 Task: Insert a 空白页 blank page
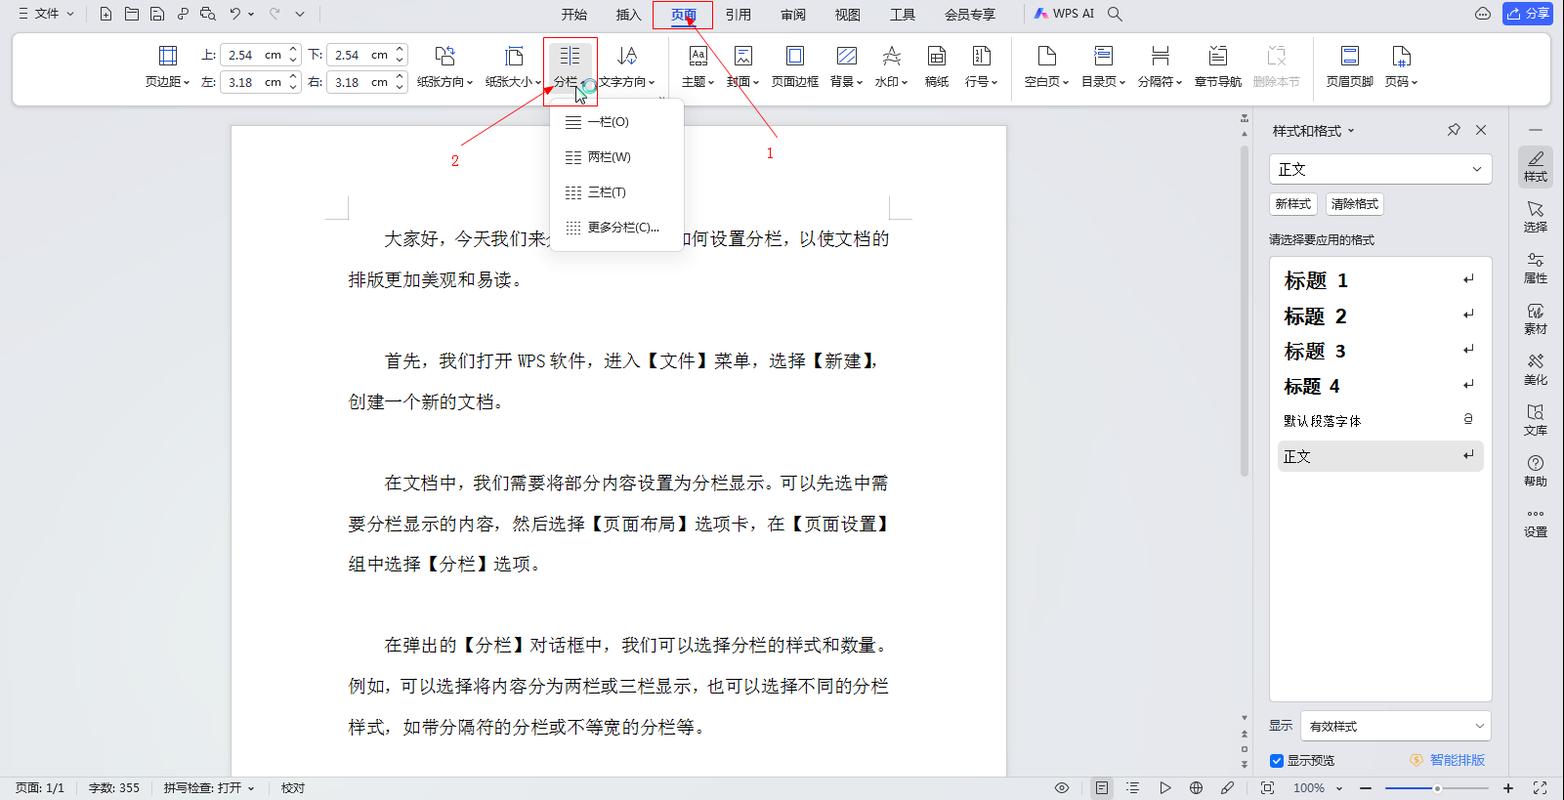[1046, 67]
